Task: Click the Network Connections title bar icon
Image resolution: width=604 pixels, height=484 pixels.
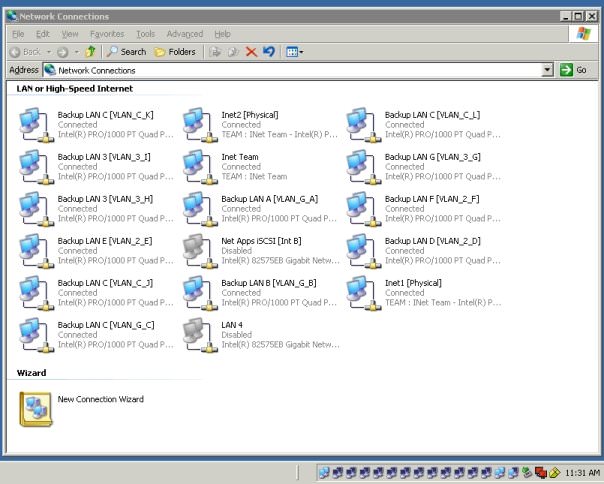Action: (x=12, y=16)
